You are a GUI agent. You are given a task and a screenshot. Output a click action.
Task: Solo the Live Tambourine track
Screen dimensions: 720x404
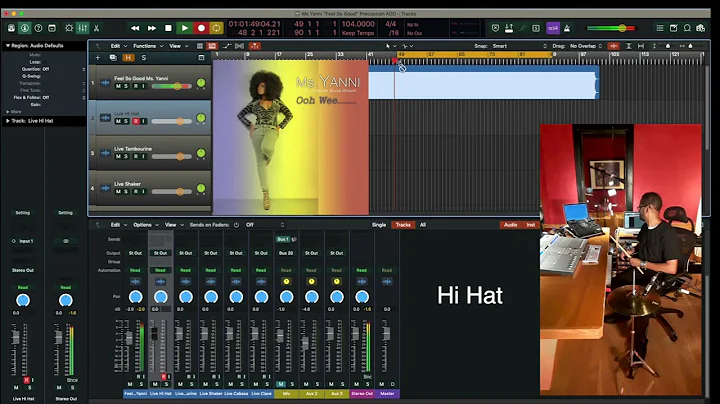(x=126, y=157)
